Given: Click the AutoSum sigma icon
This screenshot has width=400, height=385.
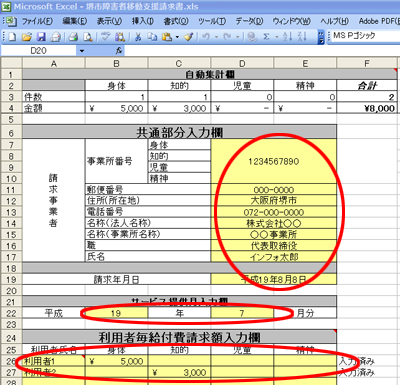Looking at the screenshot, I should tap(266, 37).
